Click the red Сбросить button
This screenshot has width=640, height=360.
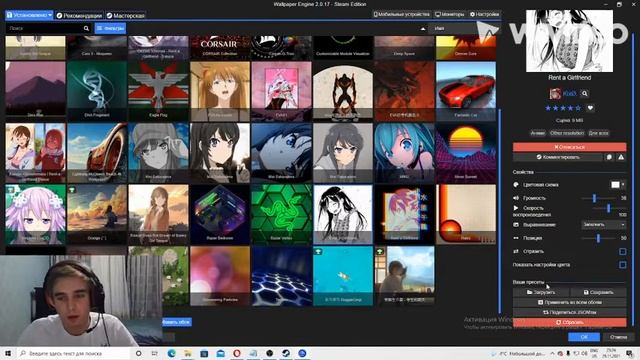coord(569,322)
